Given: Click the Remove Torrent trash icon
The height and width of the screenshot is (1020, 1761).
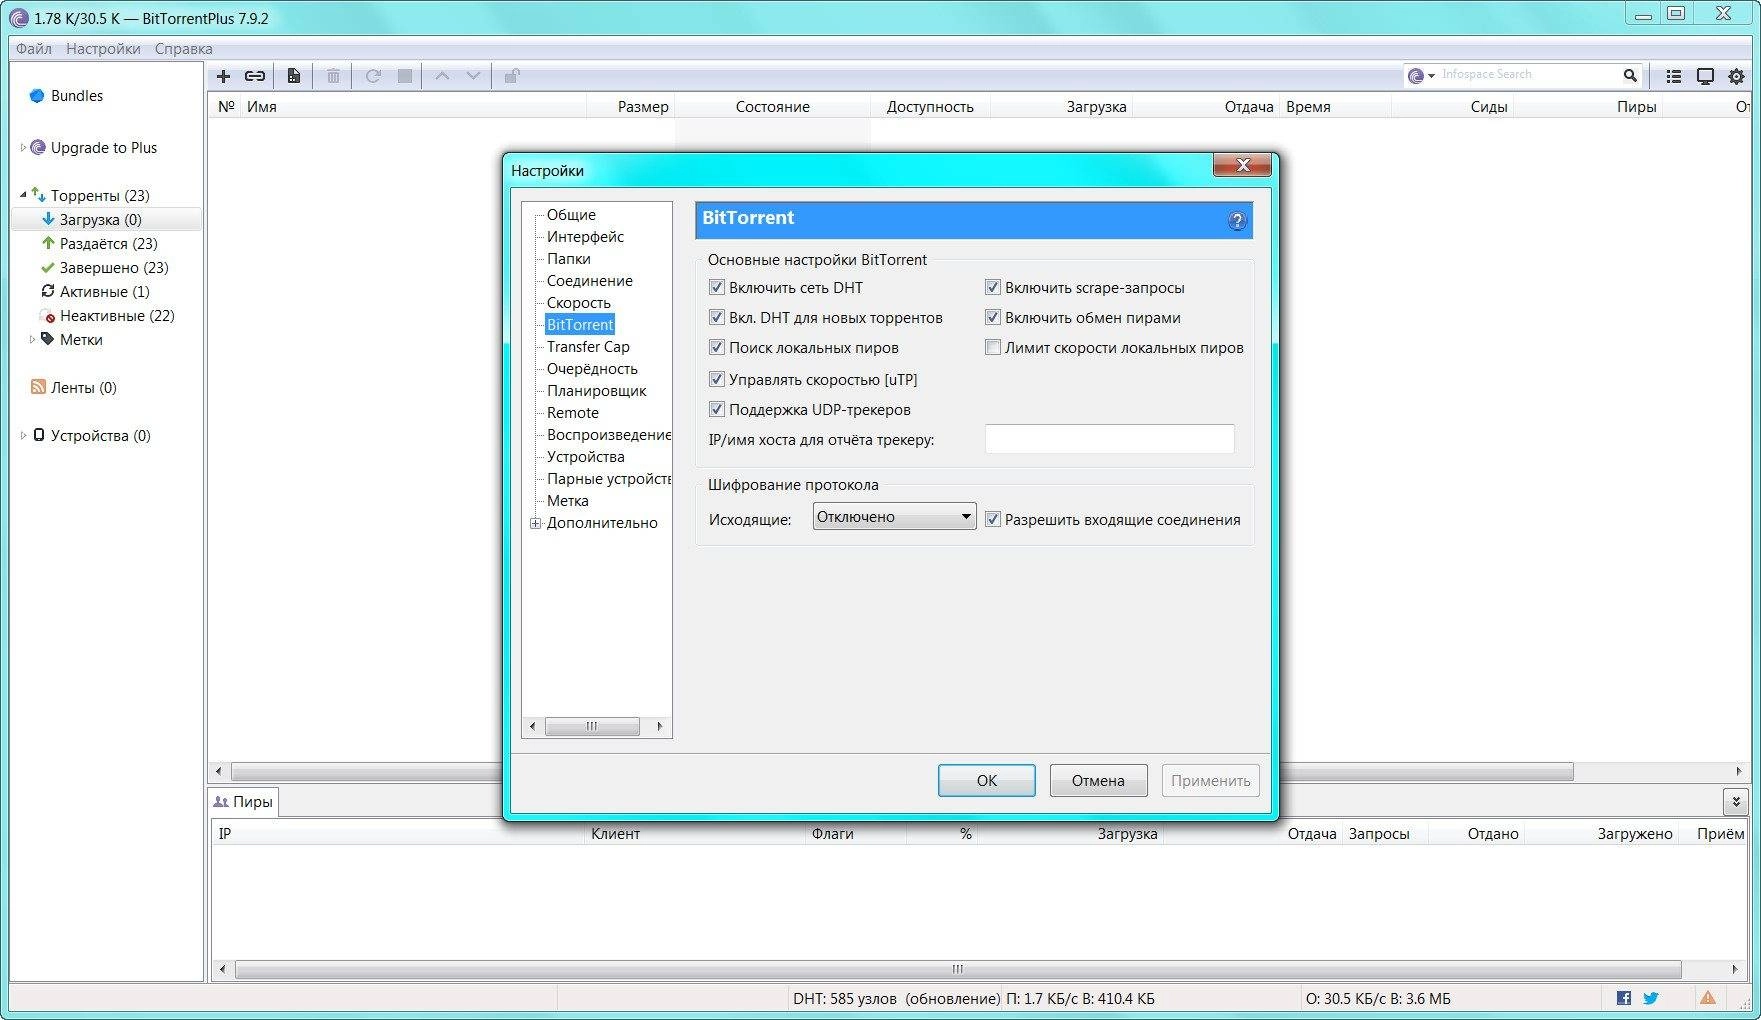Looking at the screenshot, I should coord(333,76).
